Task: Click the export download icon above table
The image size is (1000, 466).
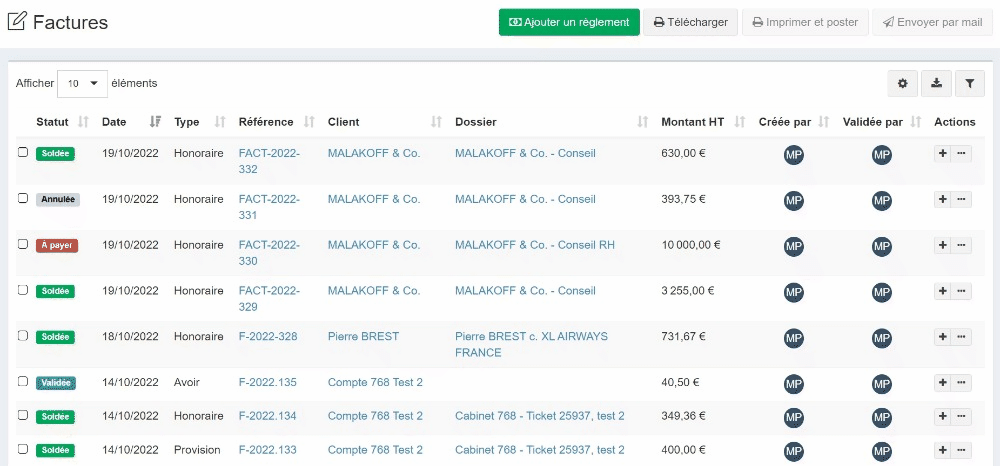Action: (x=936, y=84)
